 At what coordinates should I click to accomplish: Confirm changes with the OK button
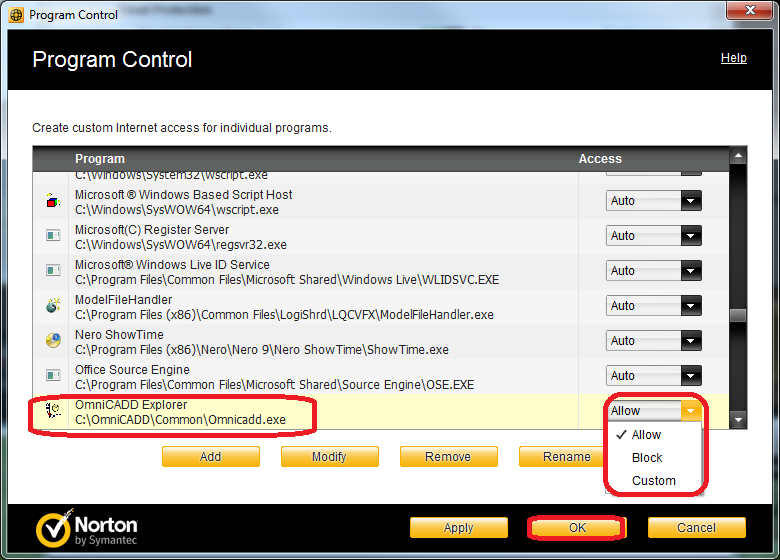pos(577,528)
